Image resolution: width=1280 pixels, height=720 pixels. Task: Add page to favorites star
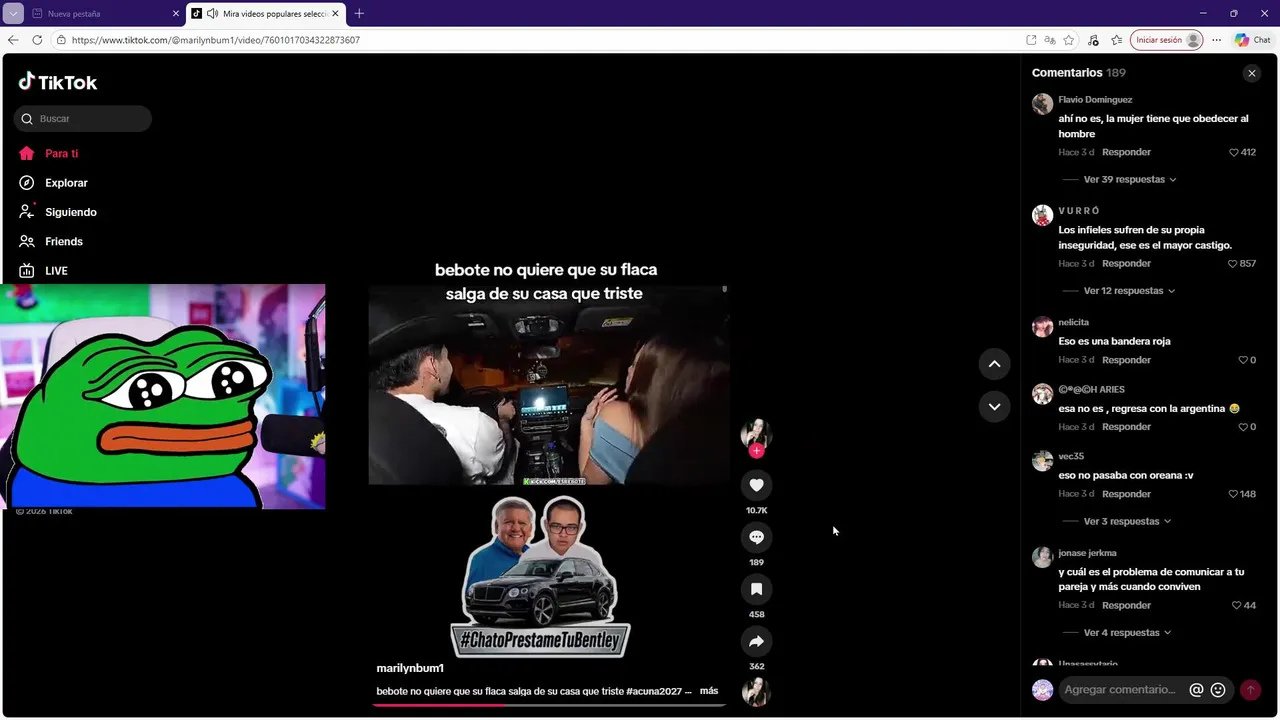click(x=1069, y=40)
